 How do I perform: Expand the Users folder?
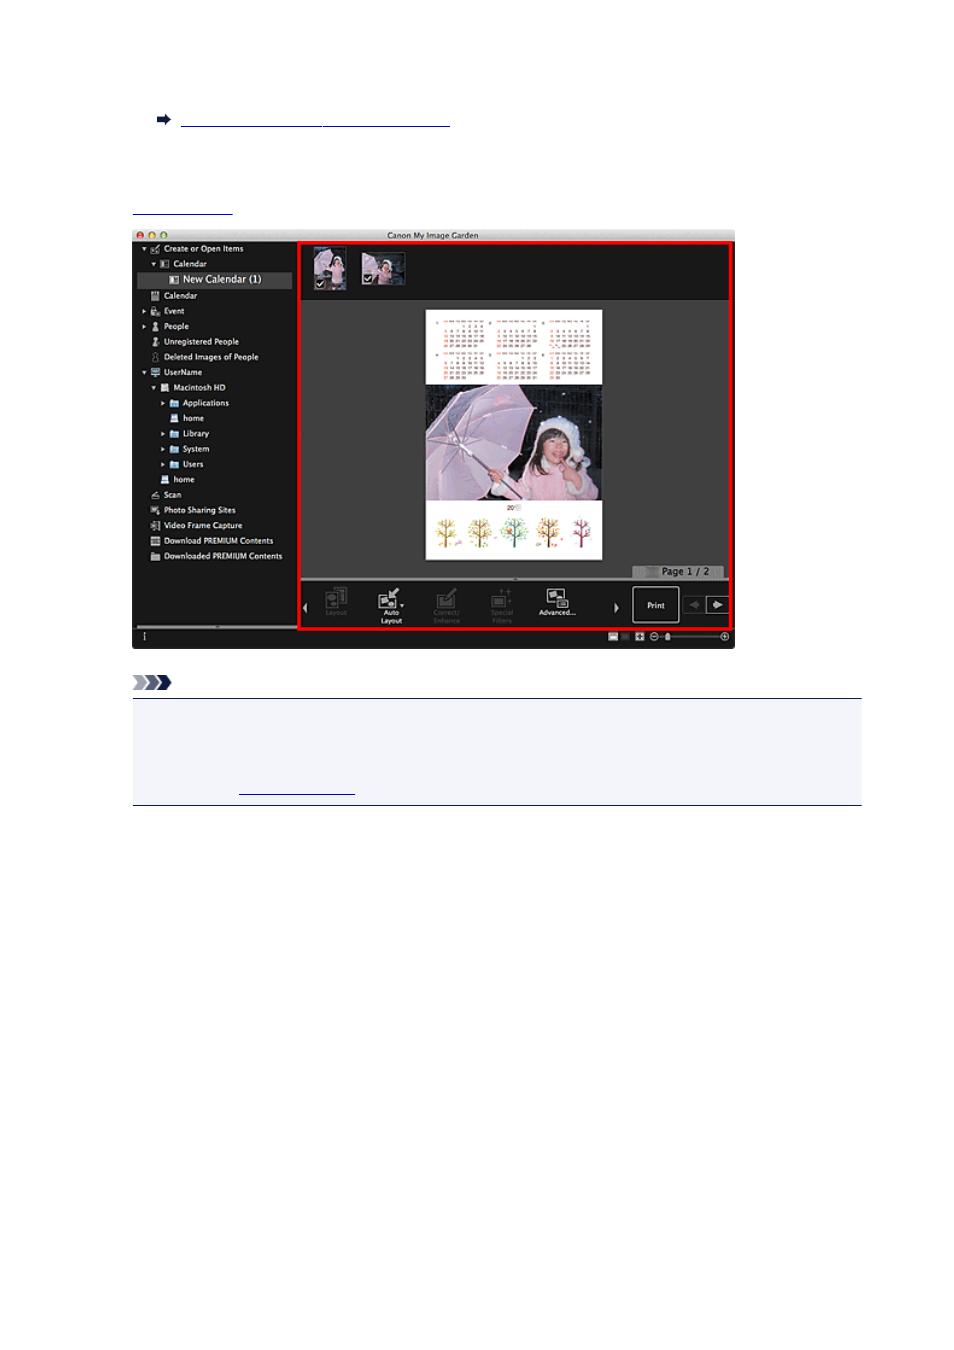click(x=163, y=464)
